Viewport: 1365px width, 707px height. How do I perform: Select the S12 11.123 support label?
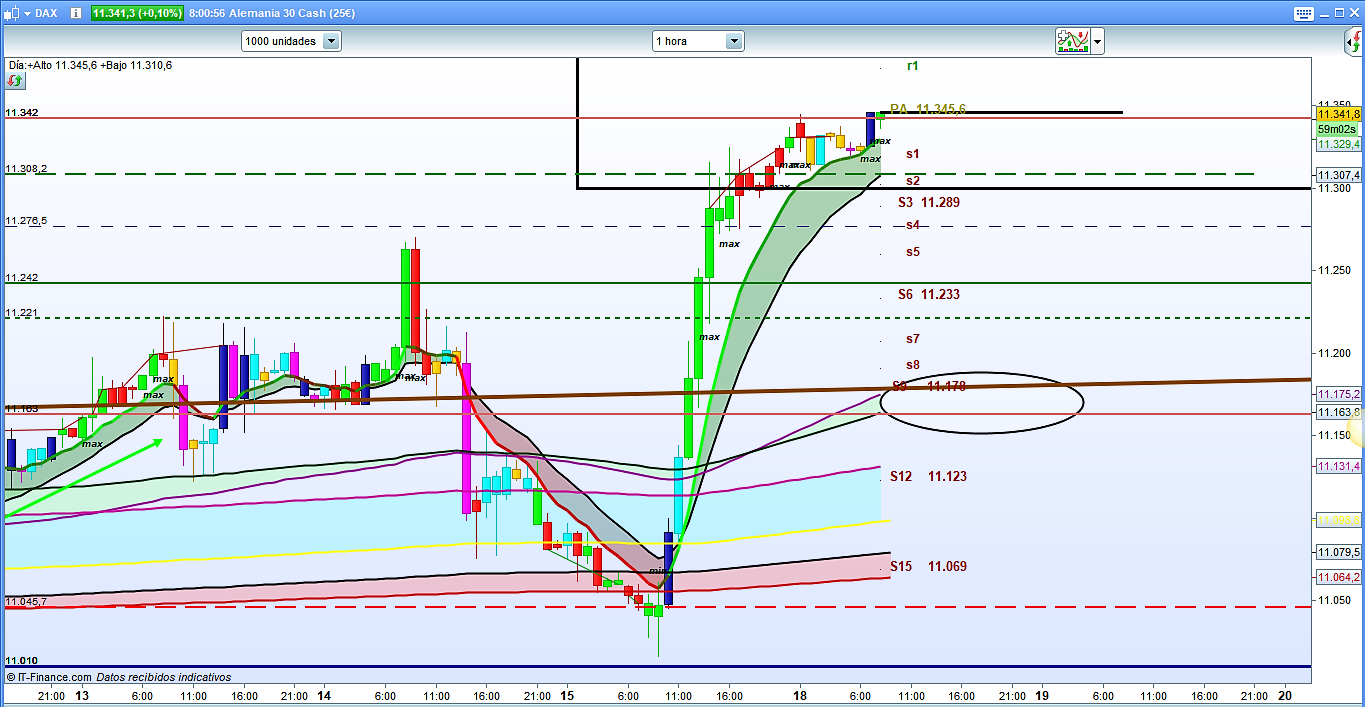[x=929, y=476]
